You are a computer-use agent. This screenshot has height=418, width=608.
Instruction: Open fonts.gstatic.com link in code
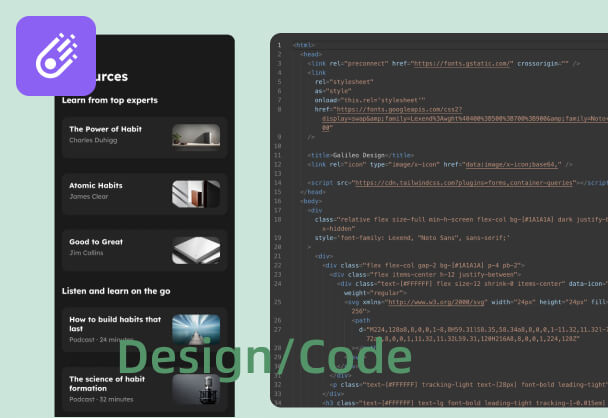[x=461, y=64]
